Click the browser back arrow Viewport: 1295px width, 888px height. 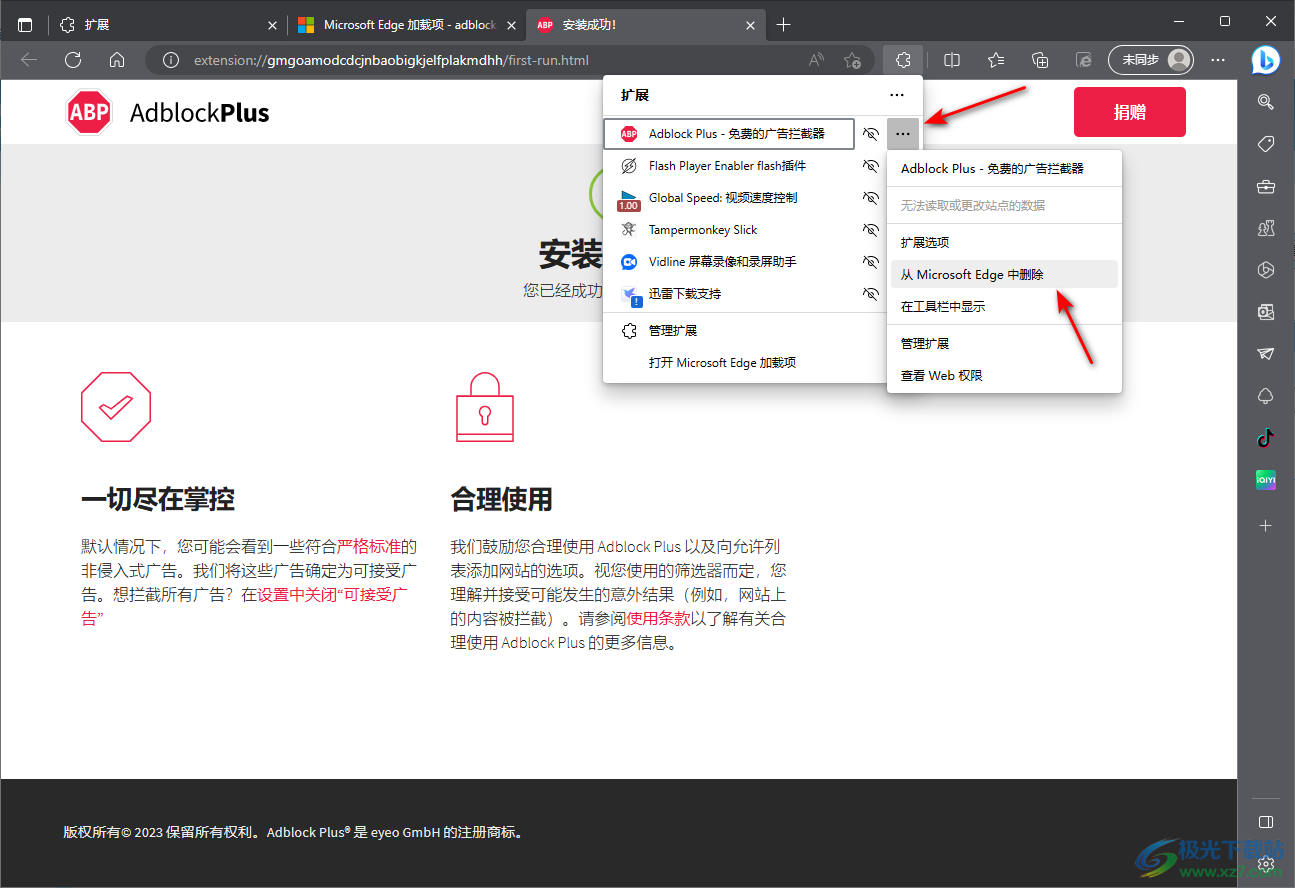tap(29, 60)
